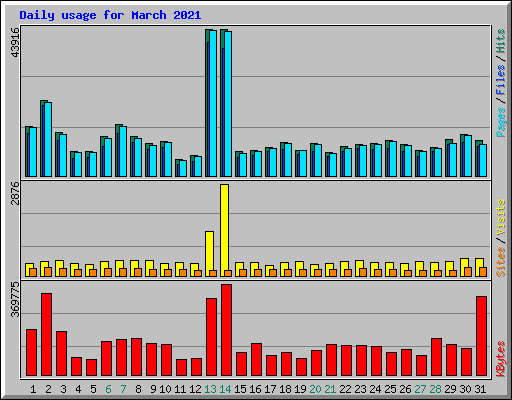
Task: Click the red KBytes bar for day 31
Action: 481,336
